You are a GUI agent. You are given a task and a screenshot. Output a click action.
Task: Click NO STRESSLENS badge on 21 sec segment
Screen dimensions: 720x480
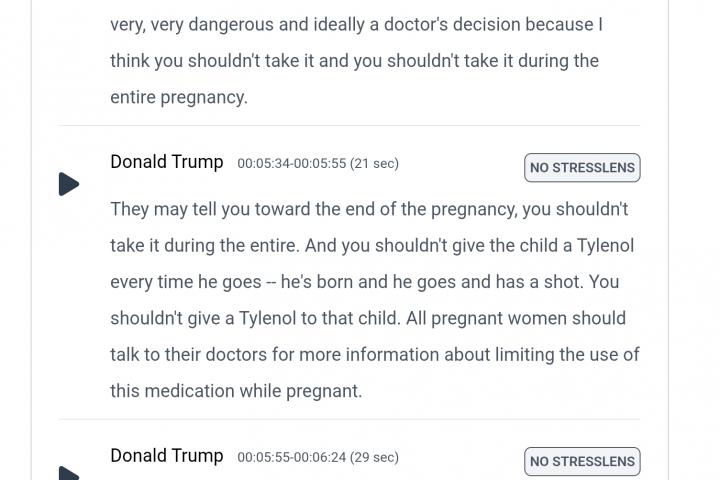tap(582, 168)
